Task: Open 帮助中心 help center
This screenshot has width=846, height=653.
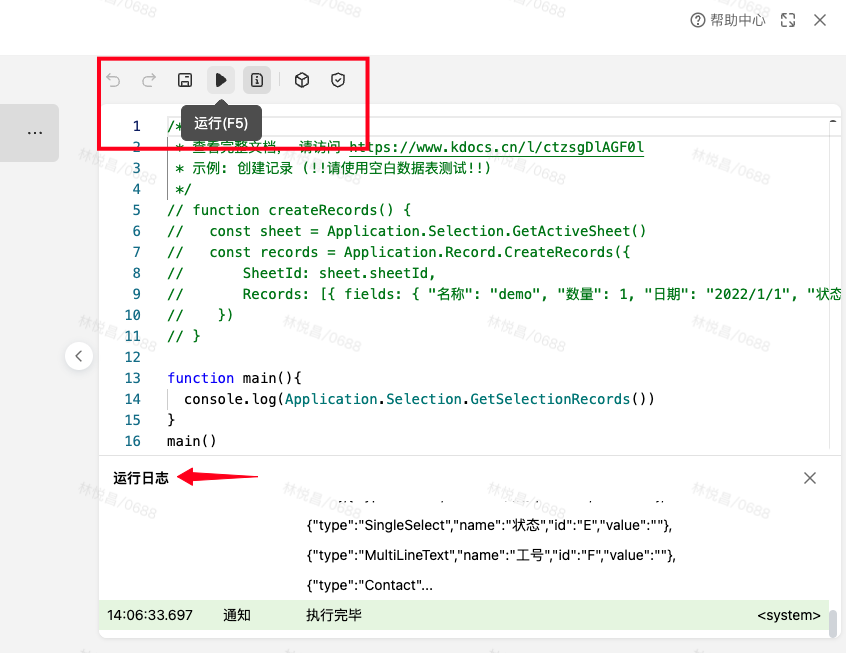Action: click(x=728, y=20)
